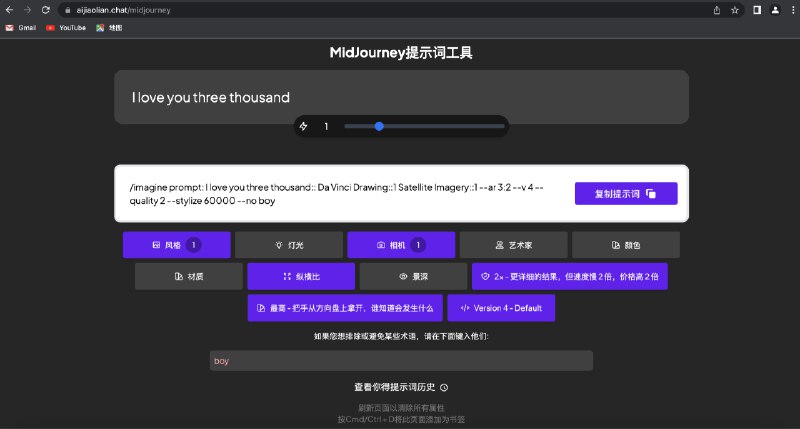Click the blue slider handle
The image size is (800, 429).
tap(379, 126)
